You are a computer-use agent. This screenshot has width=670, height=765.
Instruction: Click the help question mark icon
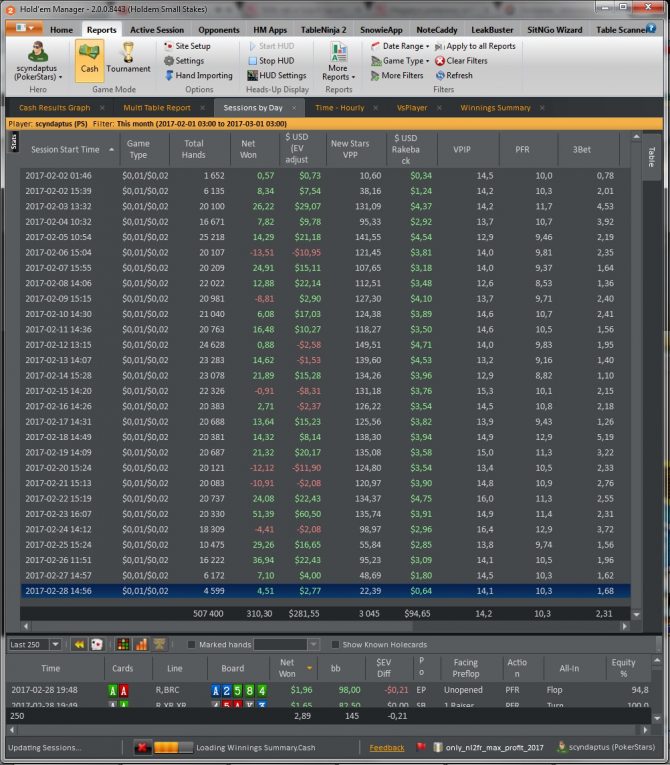tap(651, 28)
